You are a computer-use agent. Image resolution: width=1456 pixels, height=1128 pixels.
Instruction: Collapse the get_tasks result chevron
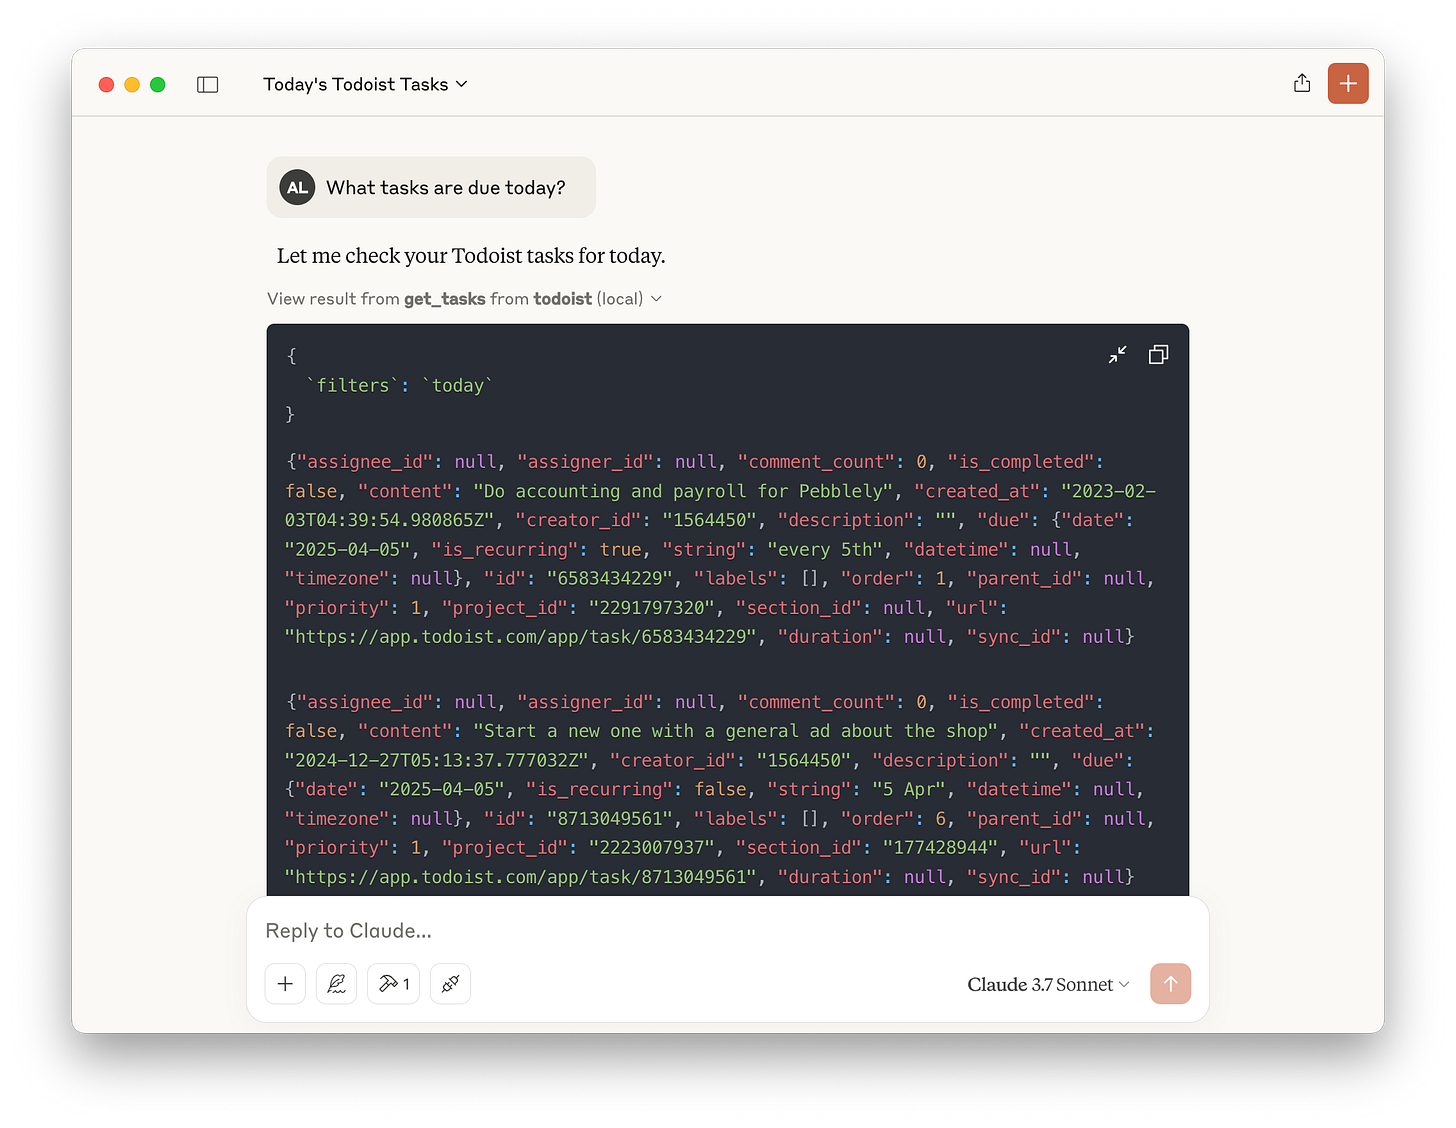[x=656, y=299]
